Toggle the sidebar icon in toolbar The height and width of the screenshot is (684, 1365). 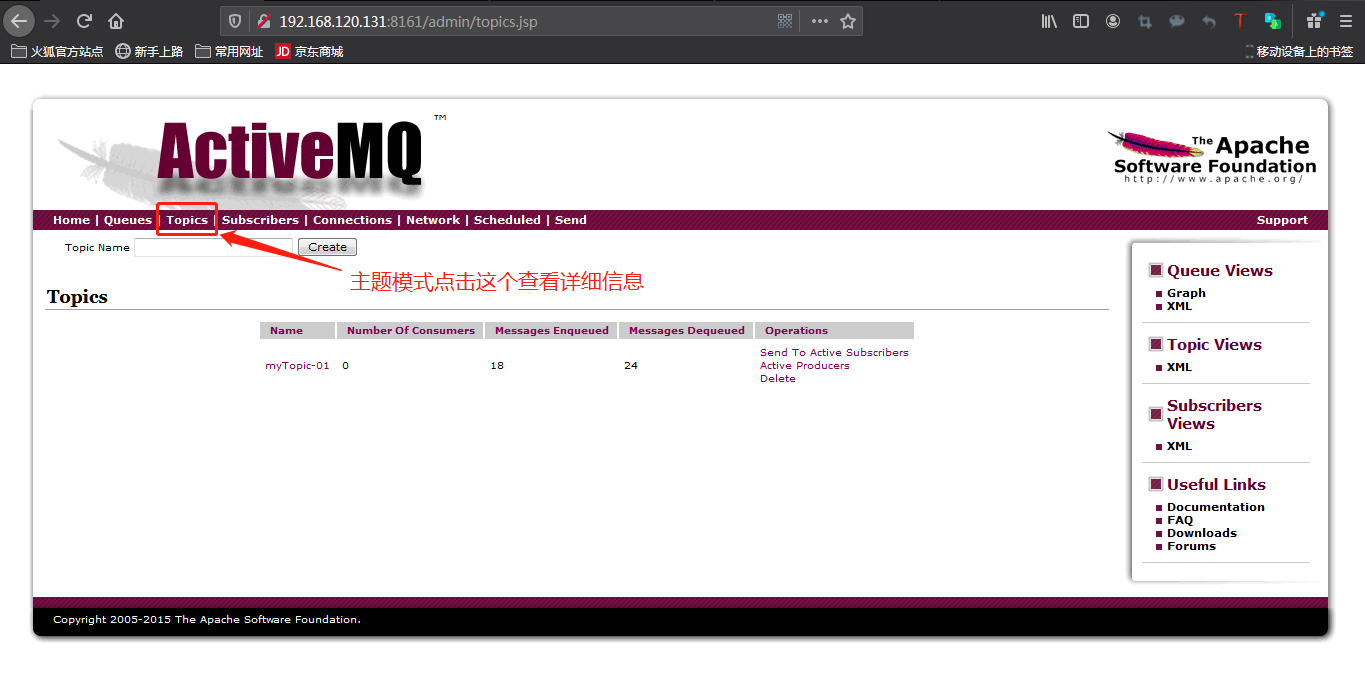[1081, 21]
